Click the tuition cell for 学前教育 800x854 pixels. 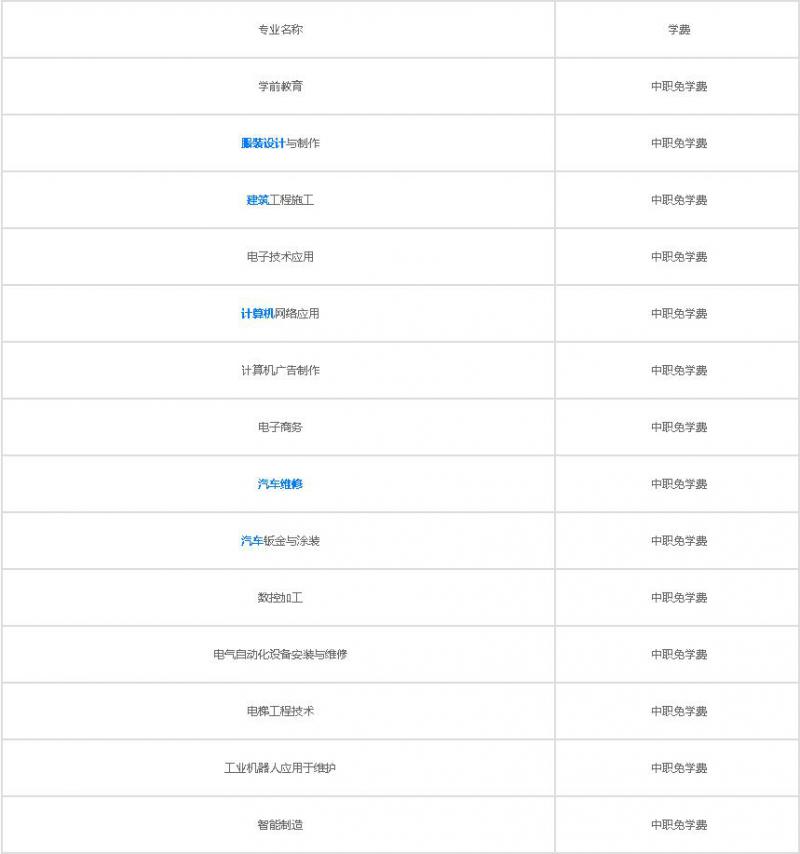pos(679,87)
